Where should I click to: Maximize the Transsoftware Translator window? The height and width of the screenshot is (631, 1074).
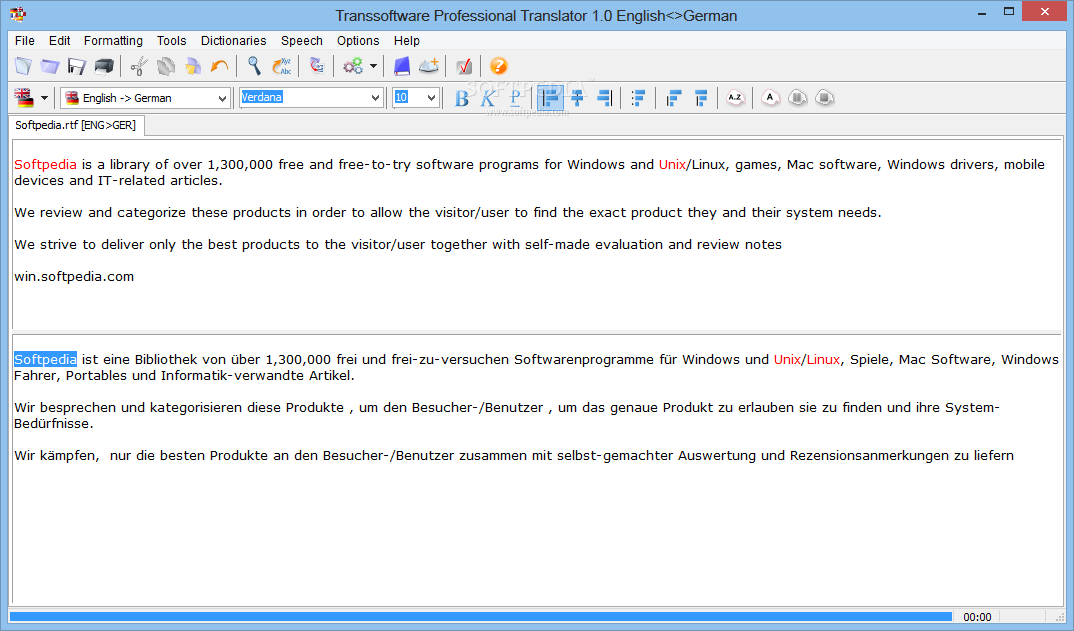coord(1008,12)
